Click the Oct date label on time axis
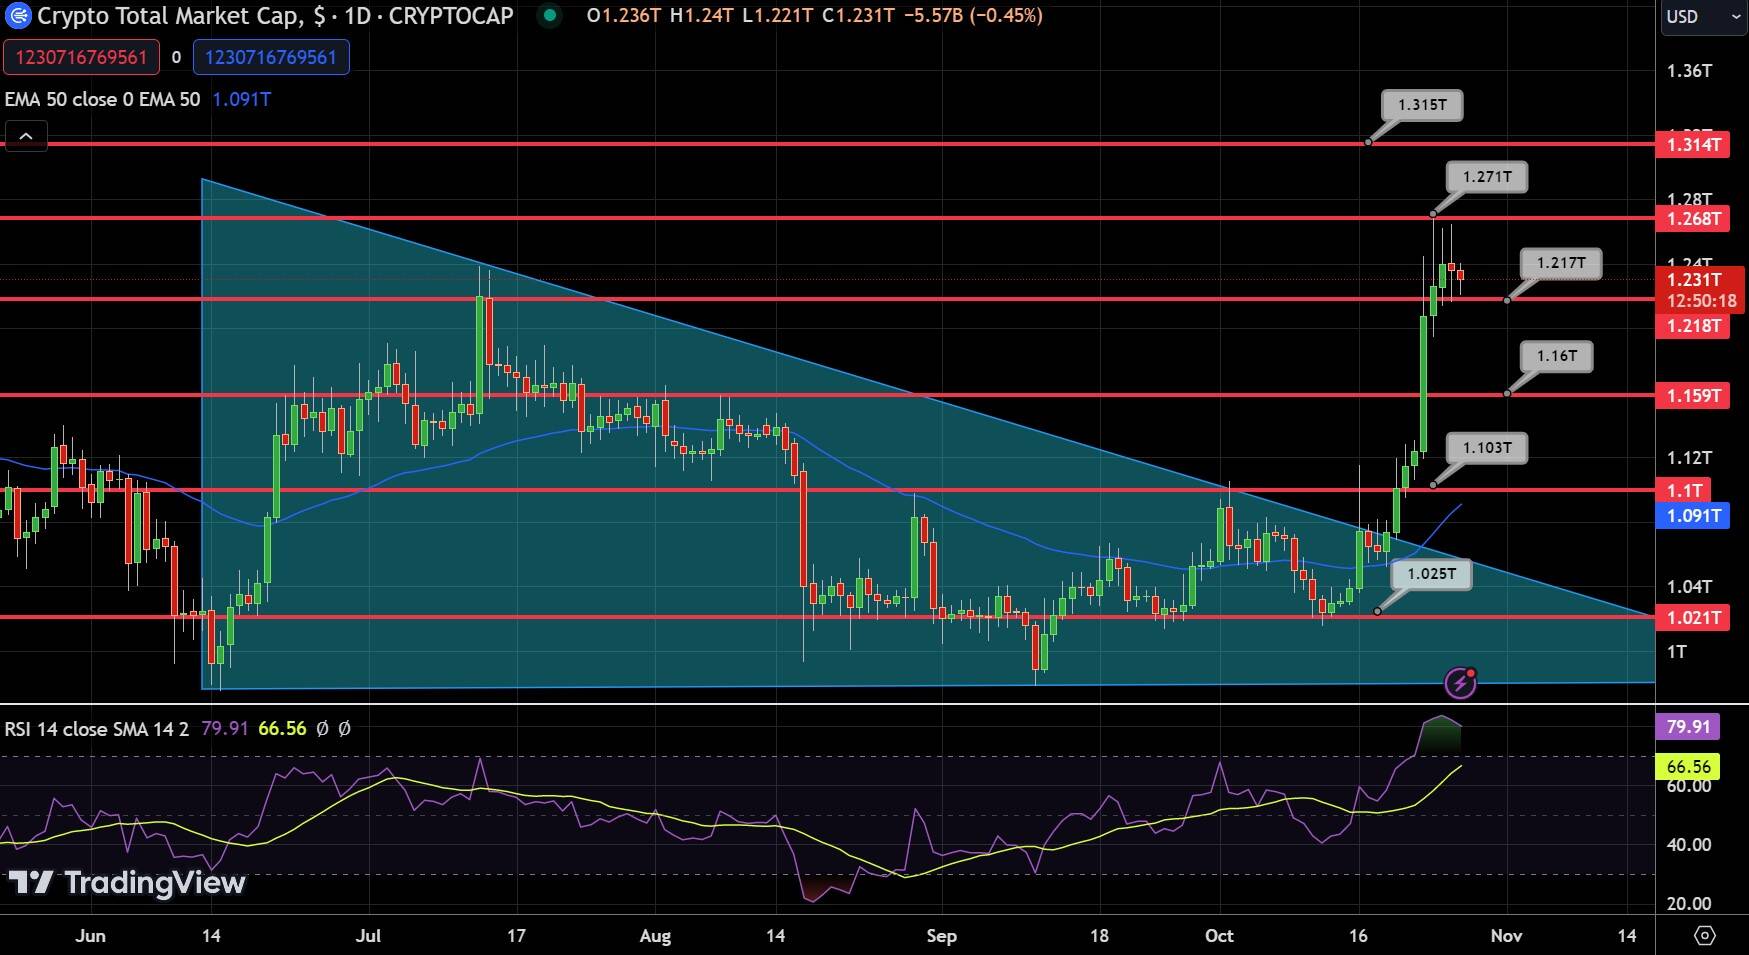 point(1219,936)
